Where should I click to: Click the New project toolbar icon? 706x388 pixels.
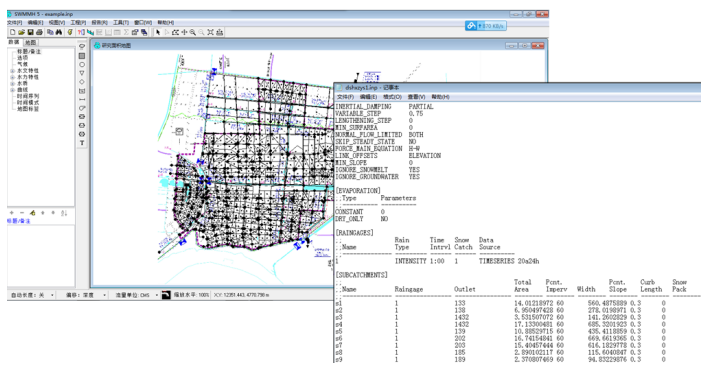pos(13,32)
